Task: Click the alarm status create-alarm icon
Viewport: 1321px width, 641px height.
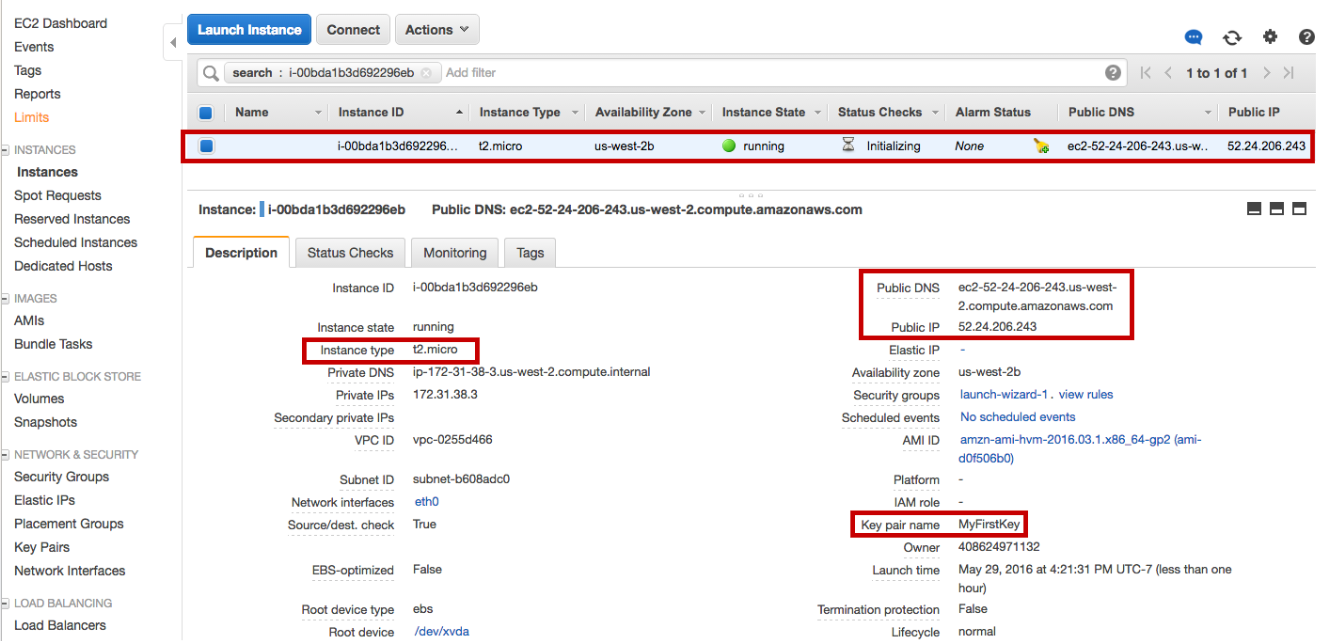Action: point(1041,146)
